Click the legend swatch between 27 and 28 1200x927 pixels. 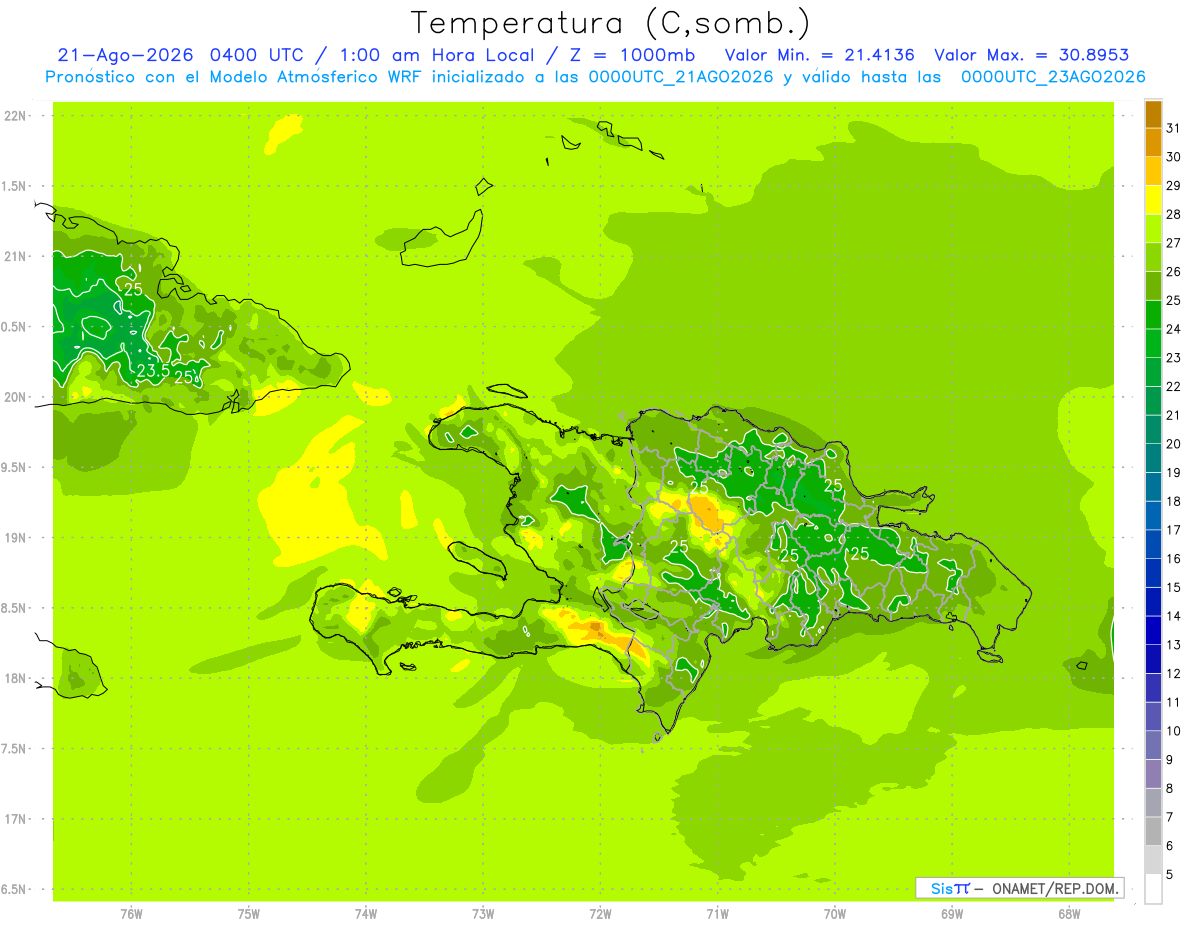coord(1153,228)
